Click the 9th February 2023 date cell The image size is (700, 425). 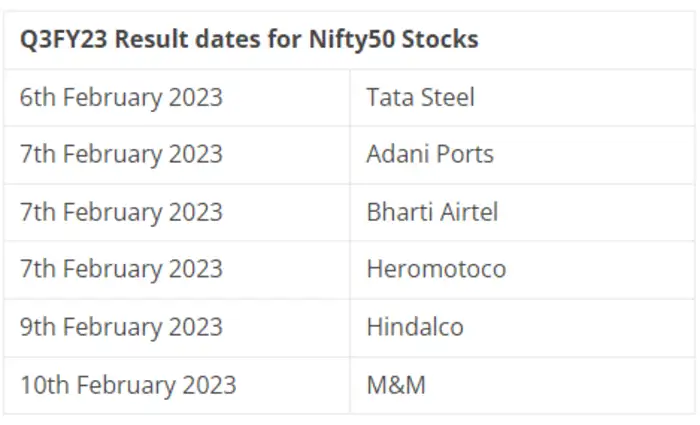click(121, 327)
